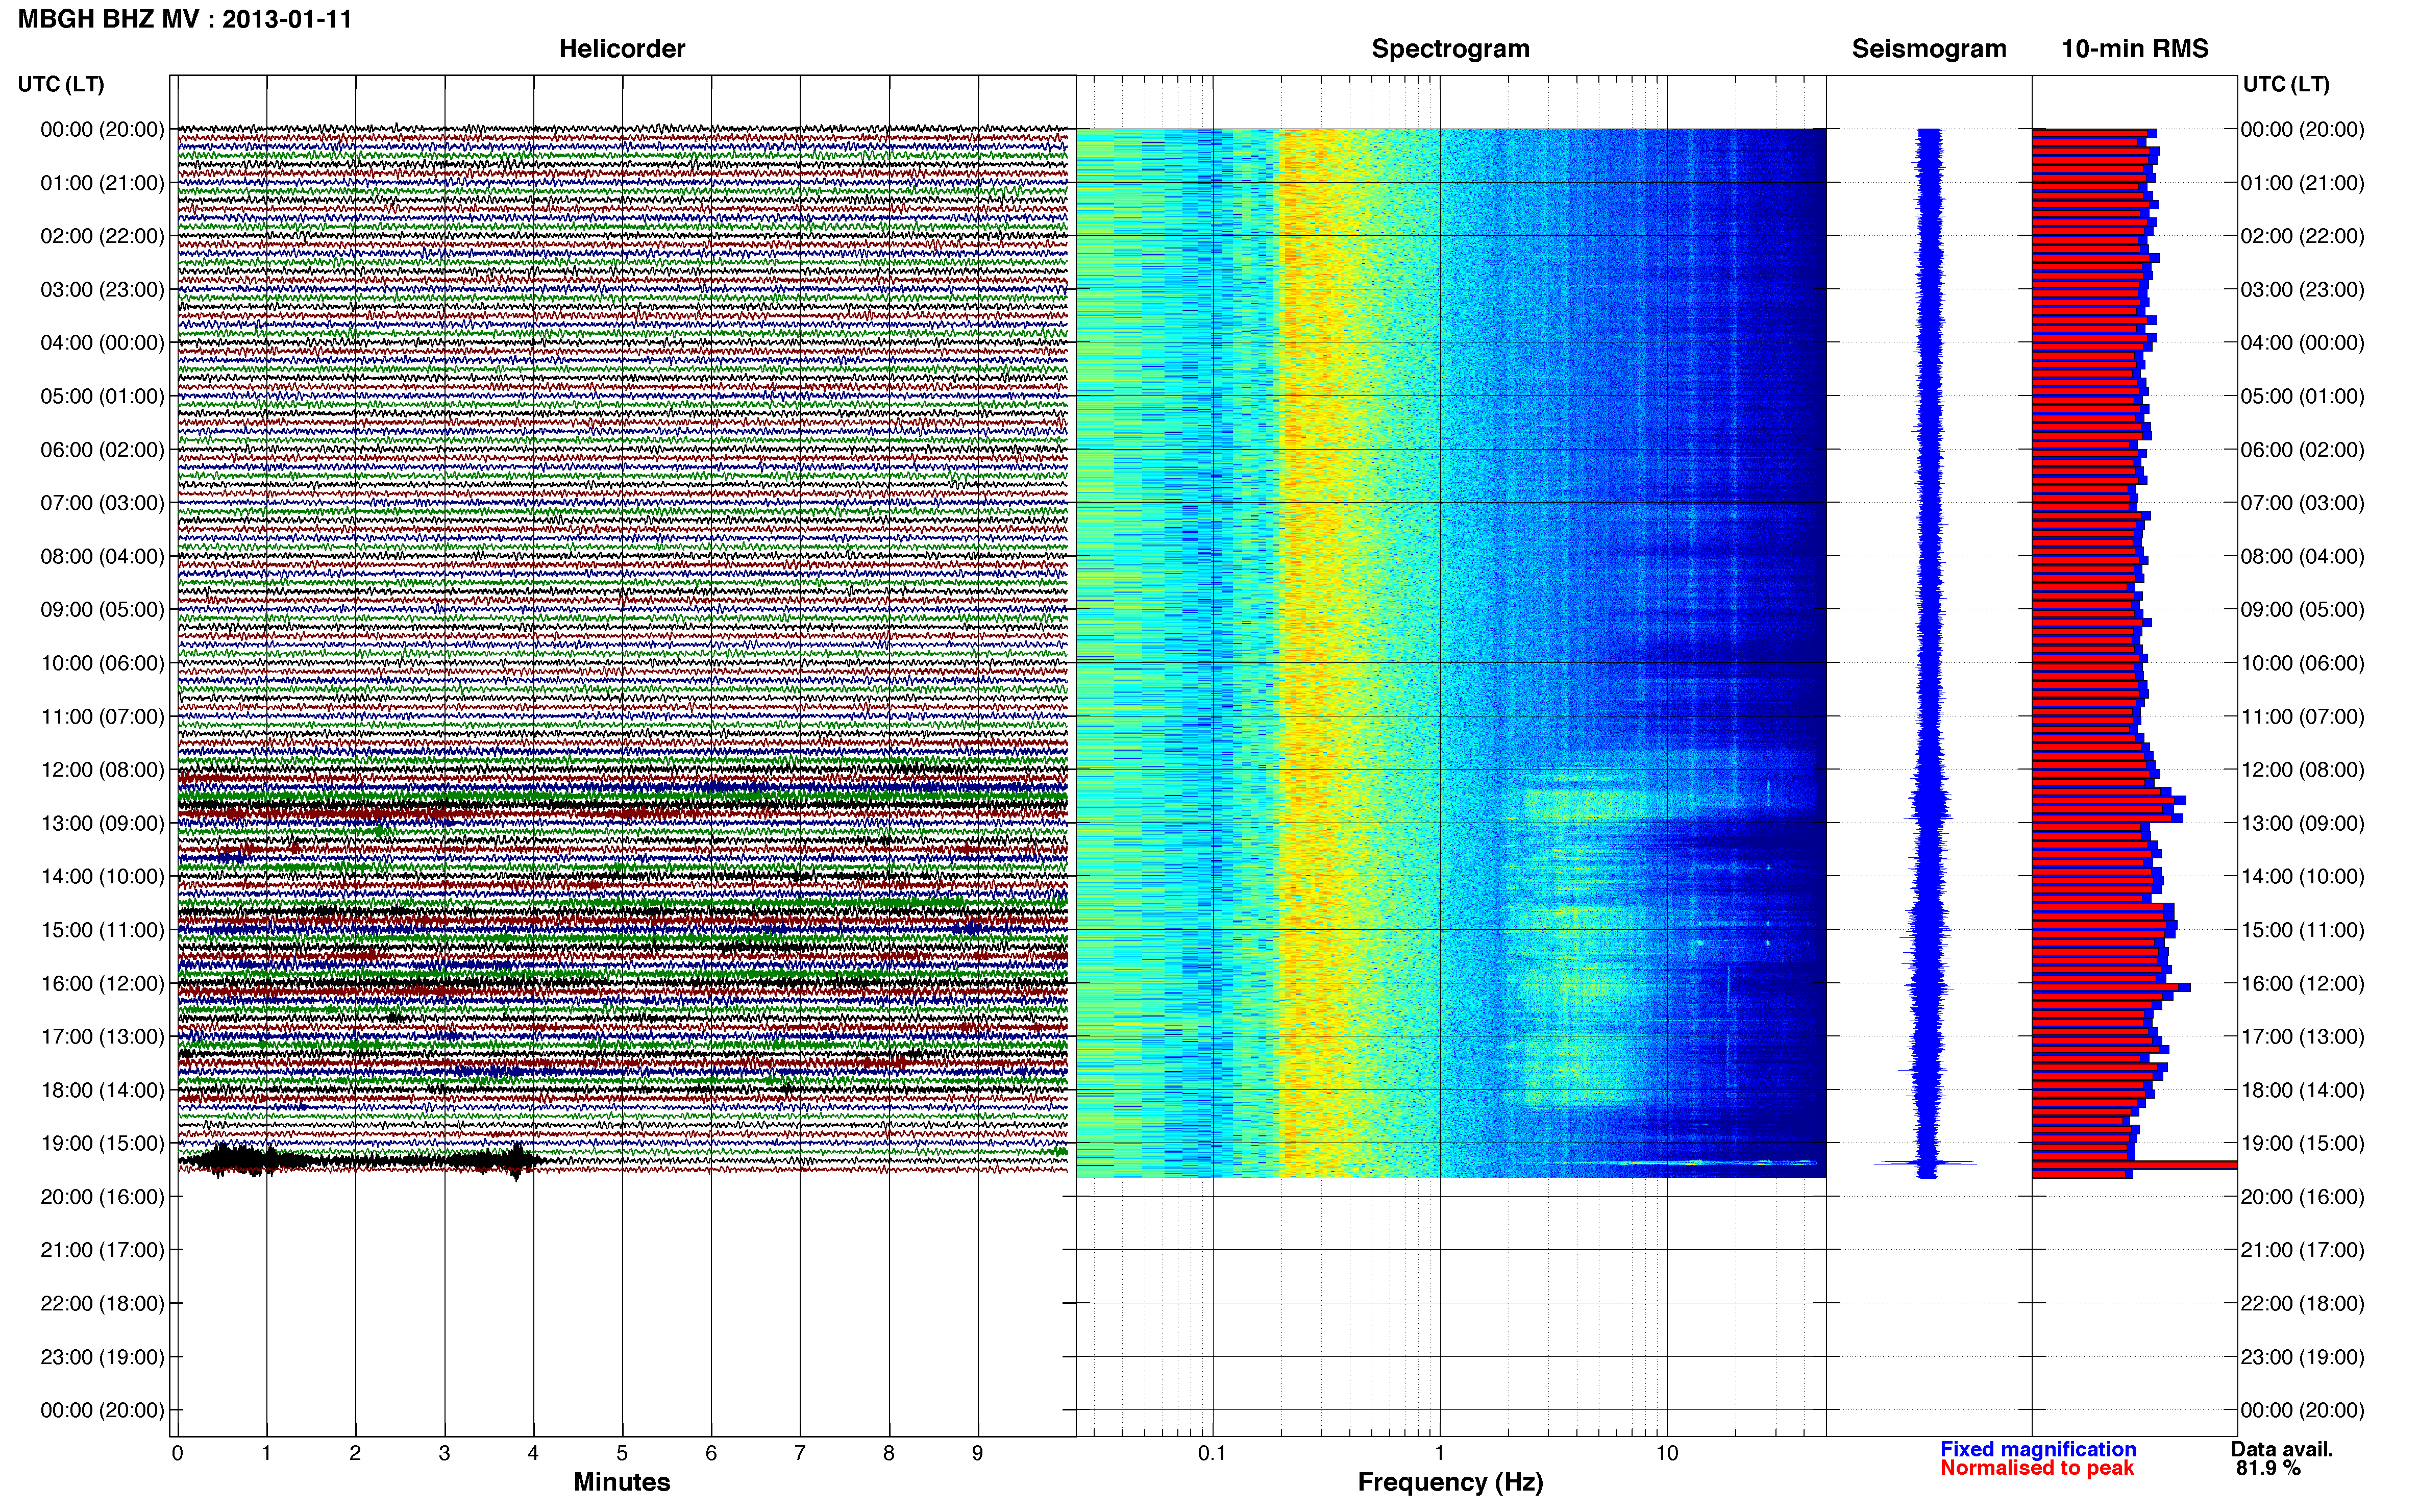Click 03:00 (23:00) label on Helicorder axis

click(x=102, y=289)
